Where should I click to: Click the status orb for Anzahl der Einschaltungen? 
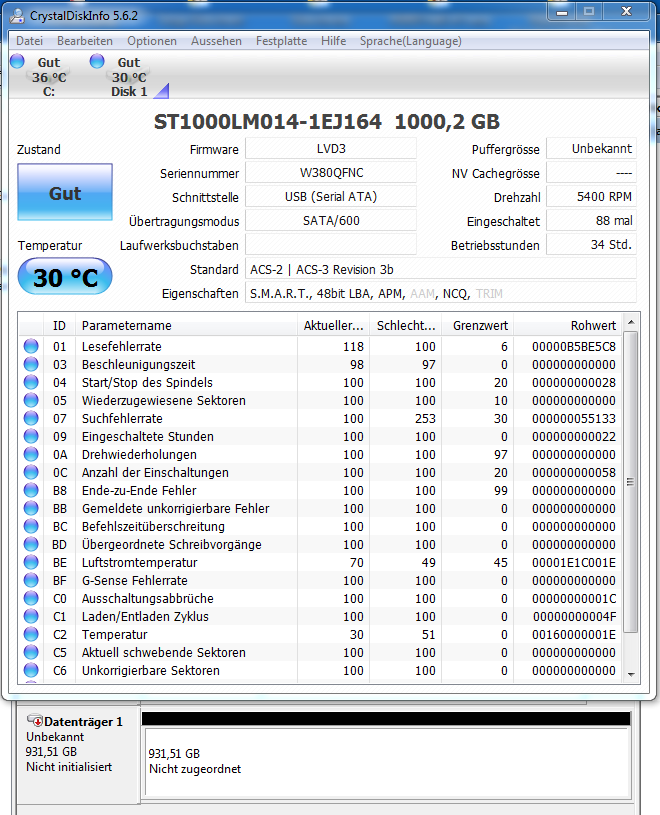click(x=31, y=472)
